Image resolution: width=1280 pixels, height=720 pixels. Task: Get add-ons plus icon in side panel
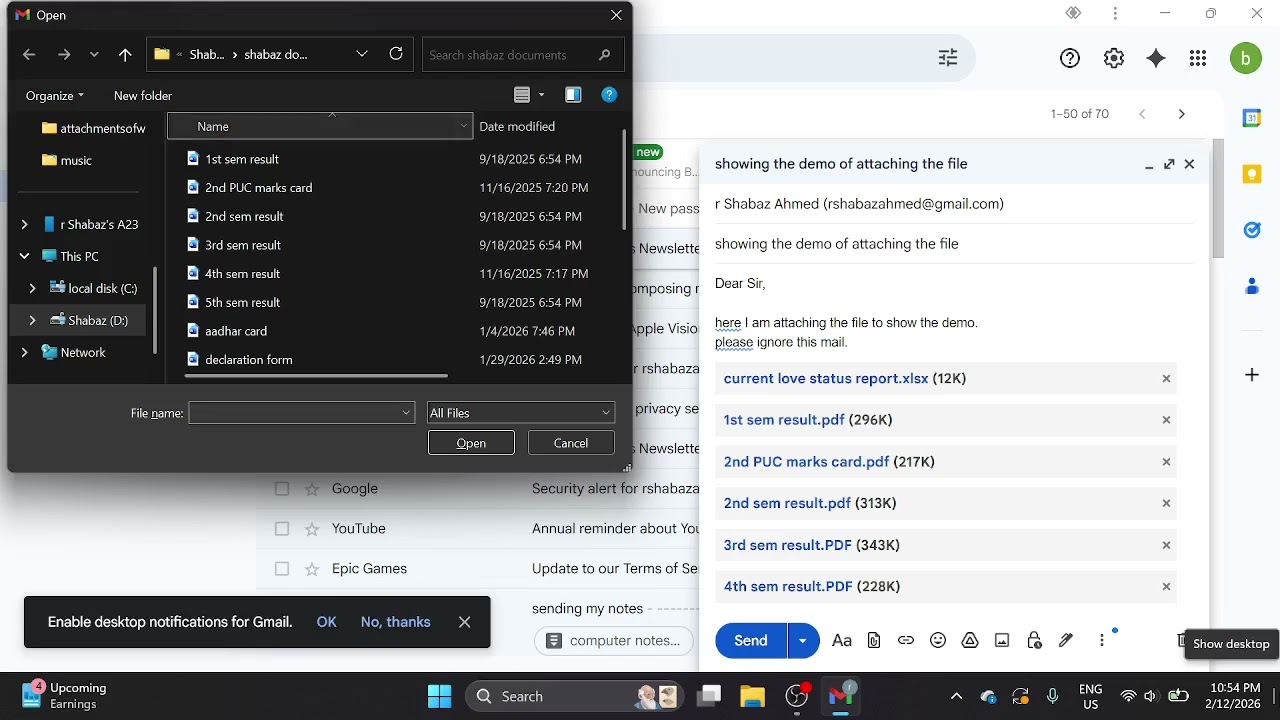(x=1251, y=375)
